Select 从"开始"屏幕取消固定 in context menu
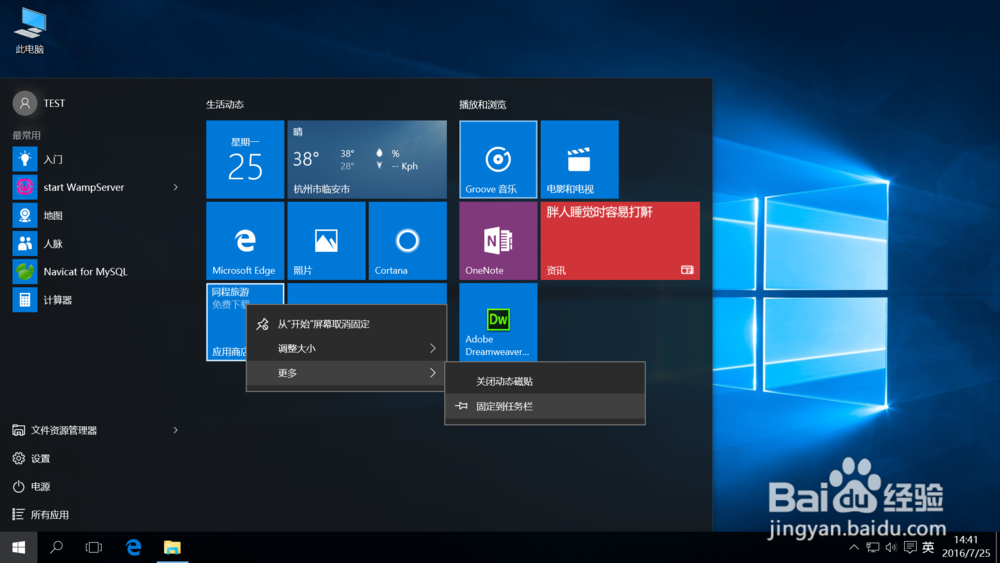Image resolution: width=1000 pixels, height=563 pixels. pyautogui.click(x=346, y=324)
